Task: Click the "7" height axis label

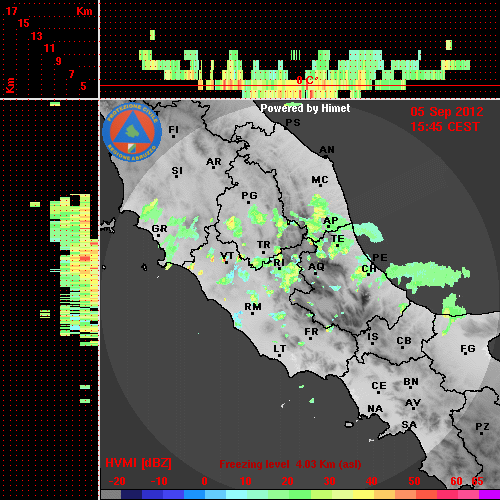Action: 71,74
